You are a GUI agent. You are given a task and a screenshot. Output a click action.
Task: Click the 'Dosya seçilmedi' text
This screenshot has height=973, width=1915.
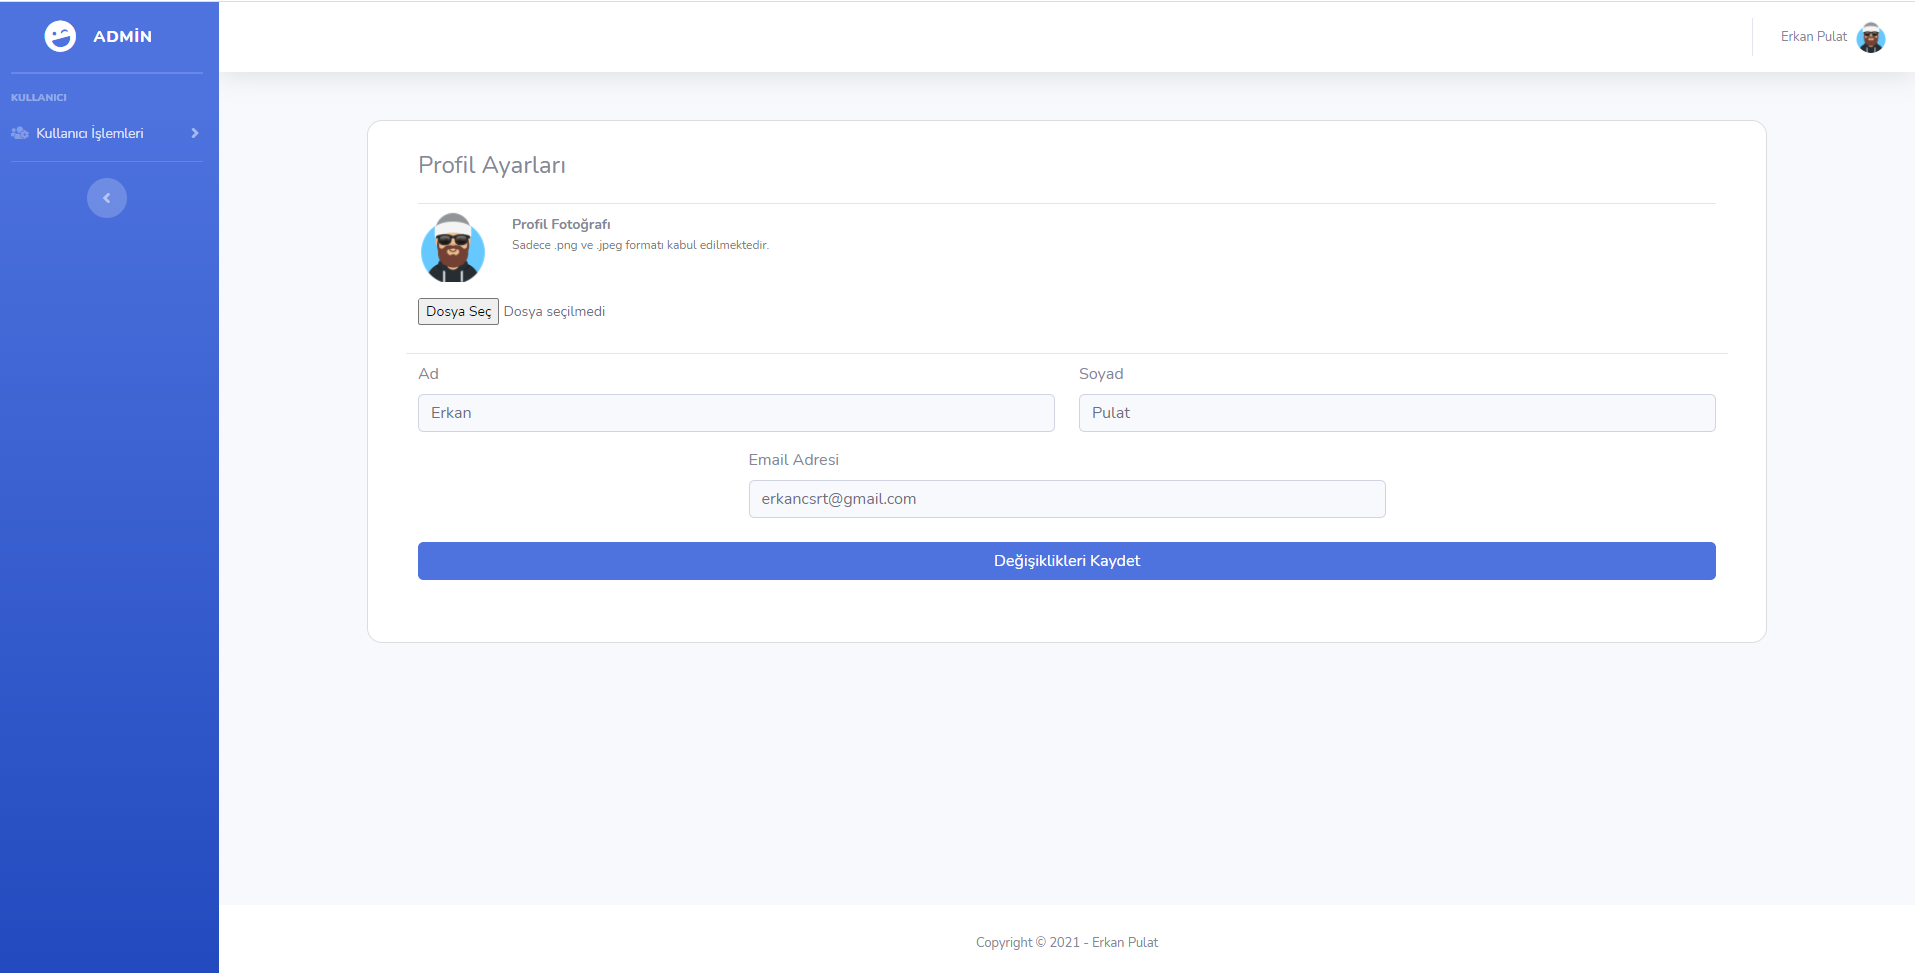554,311
